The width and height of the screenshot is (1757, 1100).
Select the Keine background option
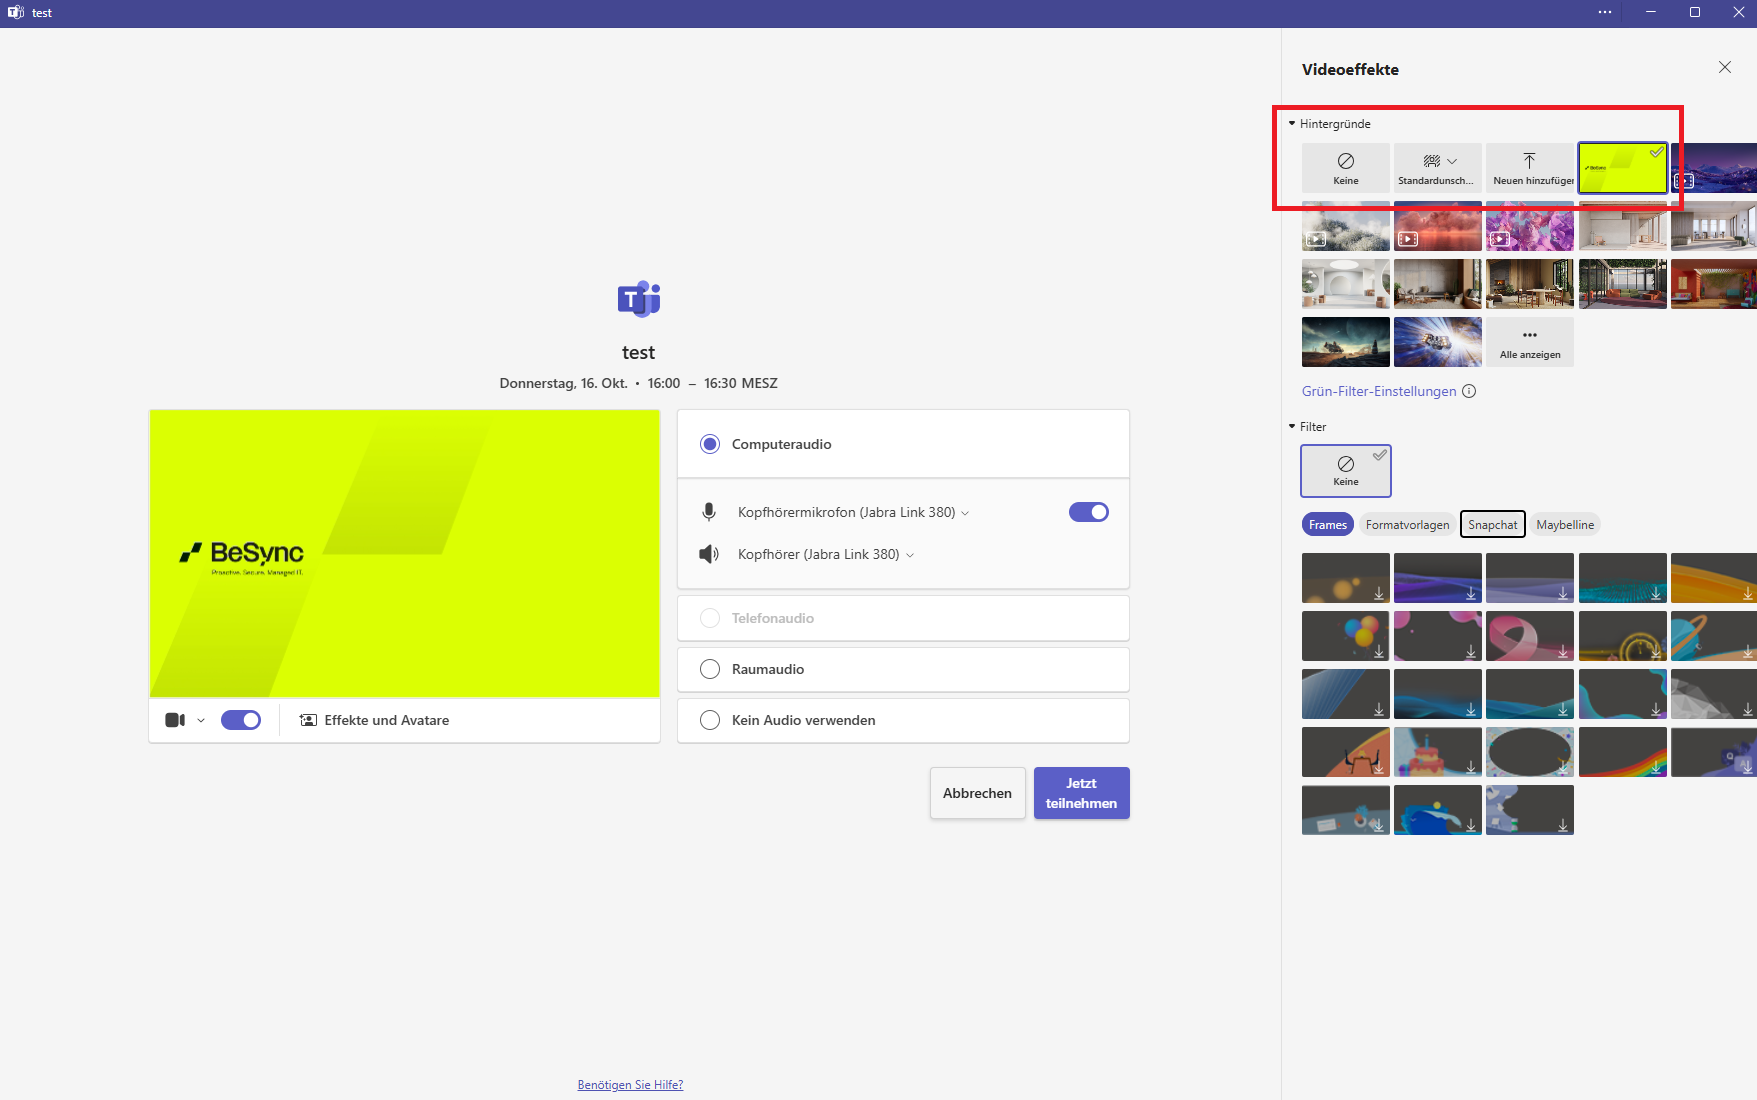(1345, 167)
